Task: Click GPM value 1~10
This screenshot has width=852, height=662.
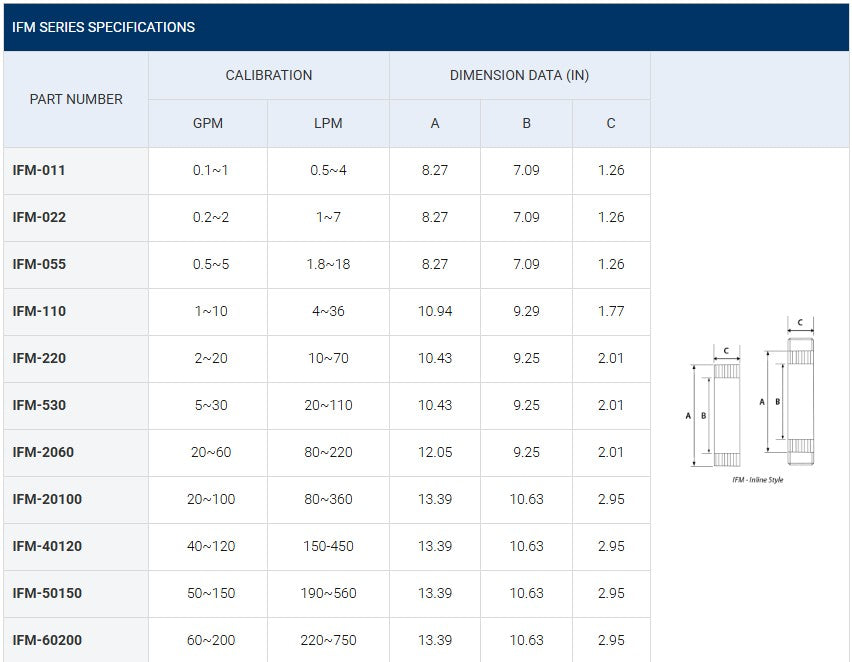Action: pyautogui.click(x=211, y=311)
